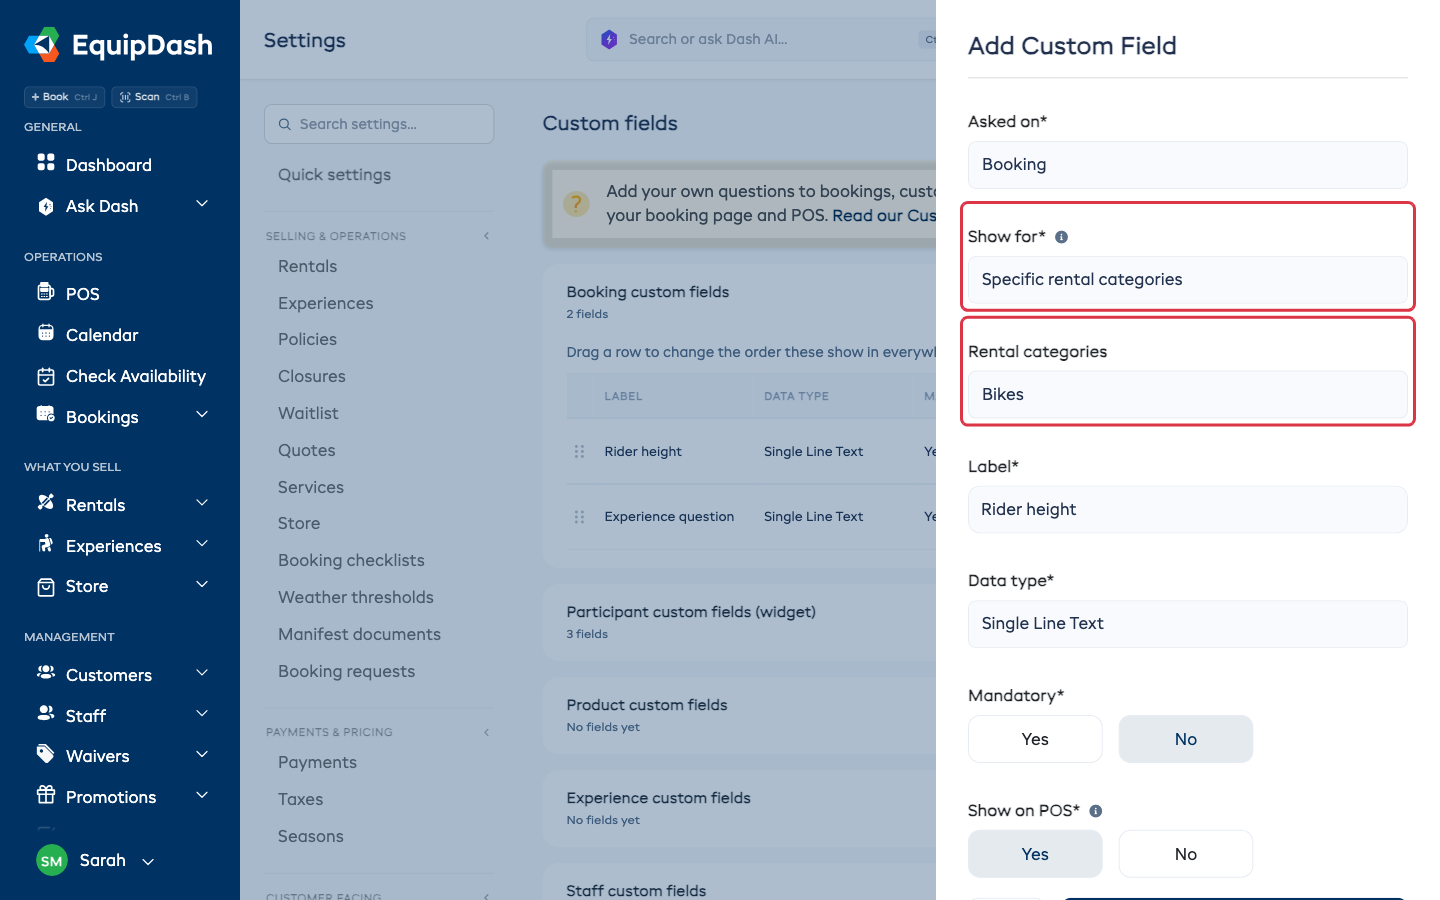
Task: Click the info icon beside Show on POS
Action: click(1096, 811)
